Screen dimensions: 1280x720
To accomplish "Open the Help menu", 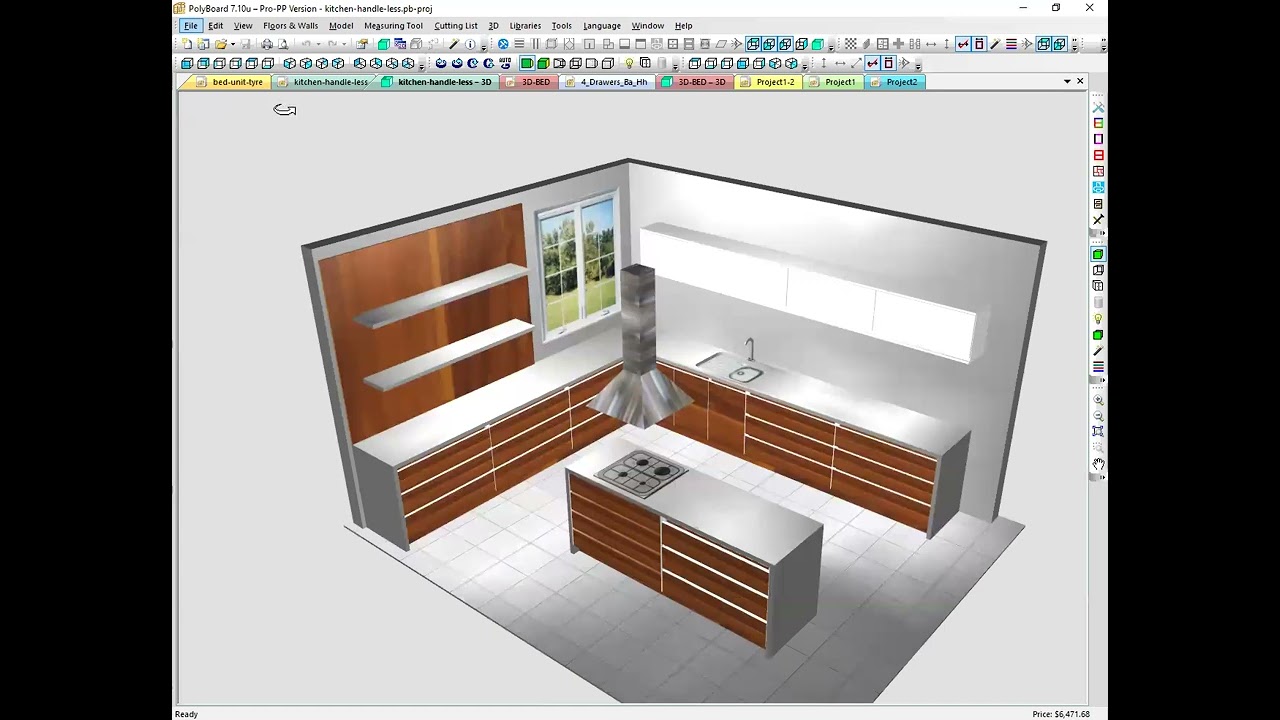I will [683, 26].
